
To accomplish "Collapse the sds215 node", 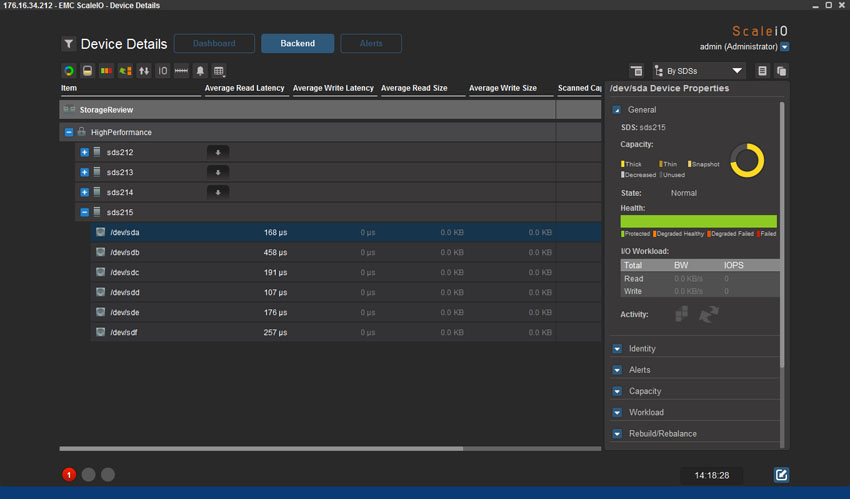I will click(84, 212).
